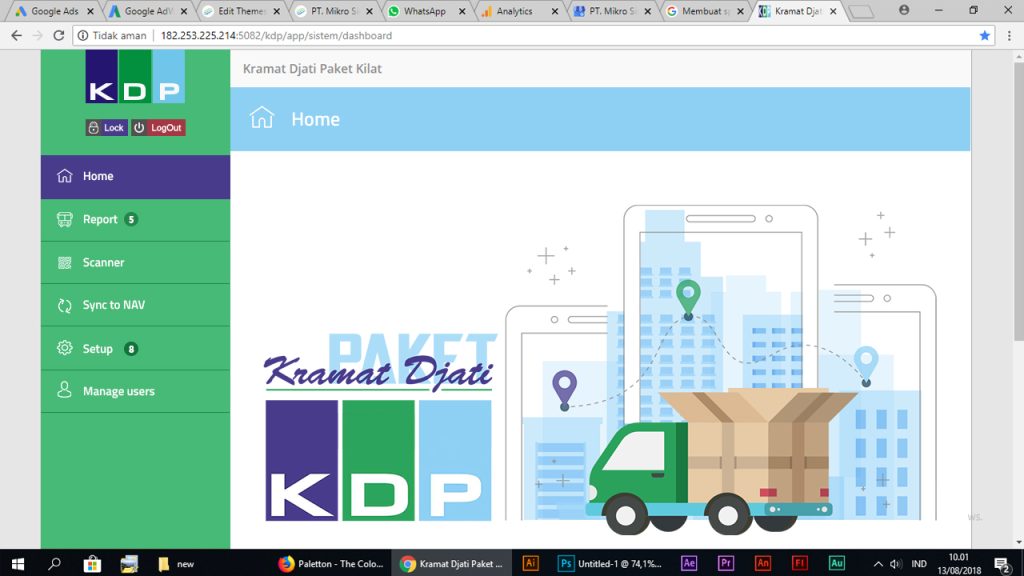Click the Home house icon in the sidebar
The width and height of the screenshot is (1024, 576).
tap(65, 176)
